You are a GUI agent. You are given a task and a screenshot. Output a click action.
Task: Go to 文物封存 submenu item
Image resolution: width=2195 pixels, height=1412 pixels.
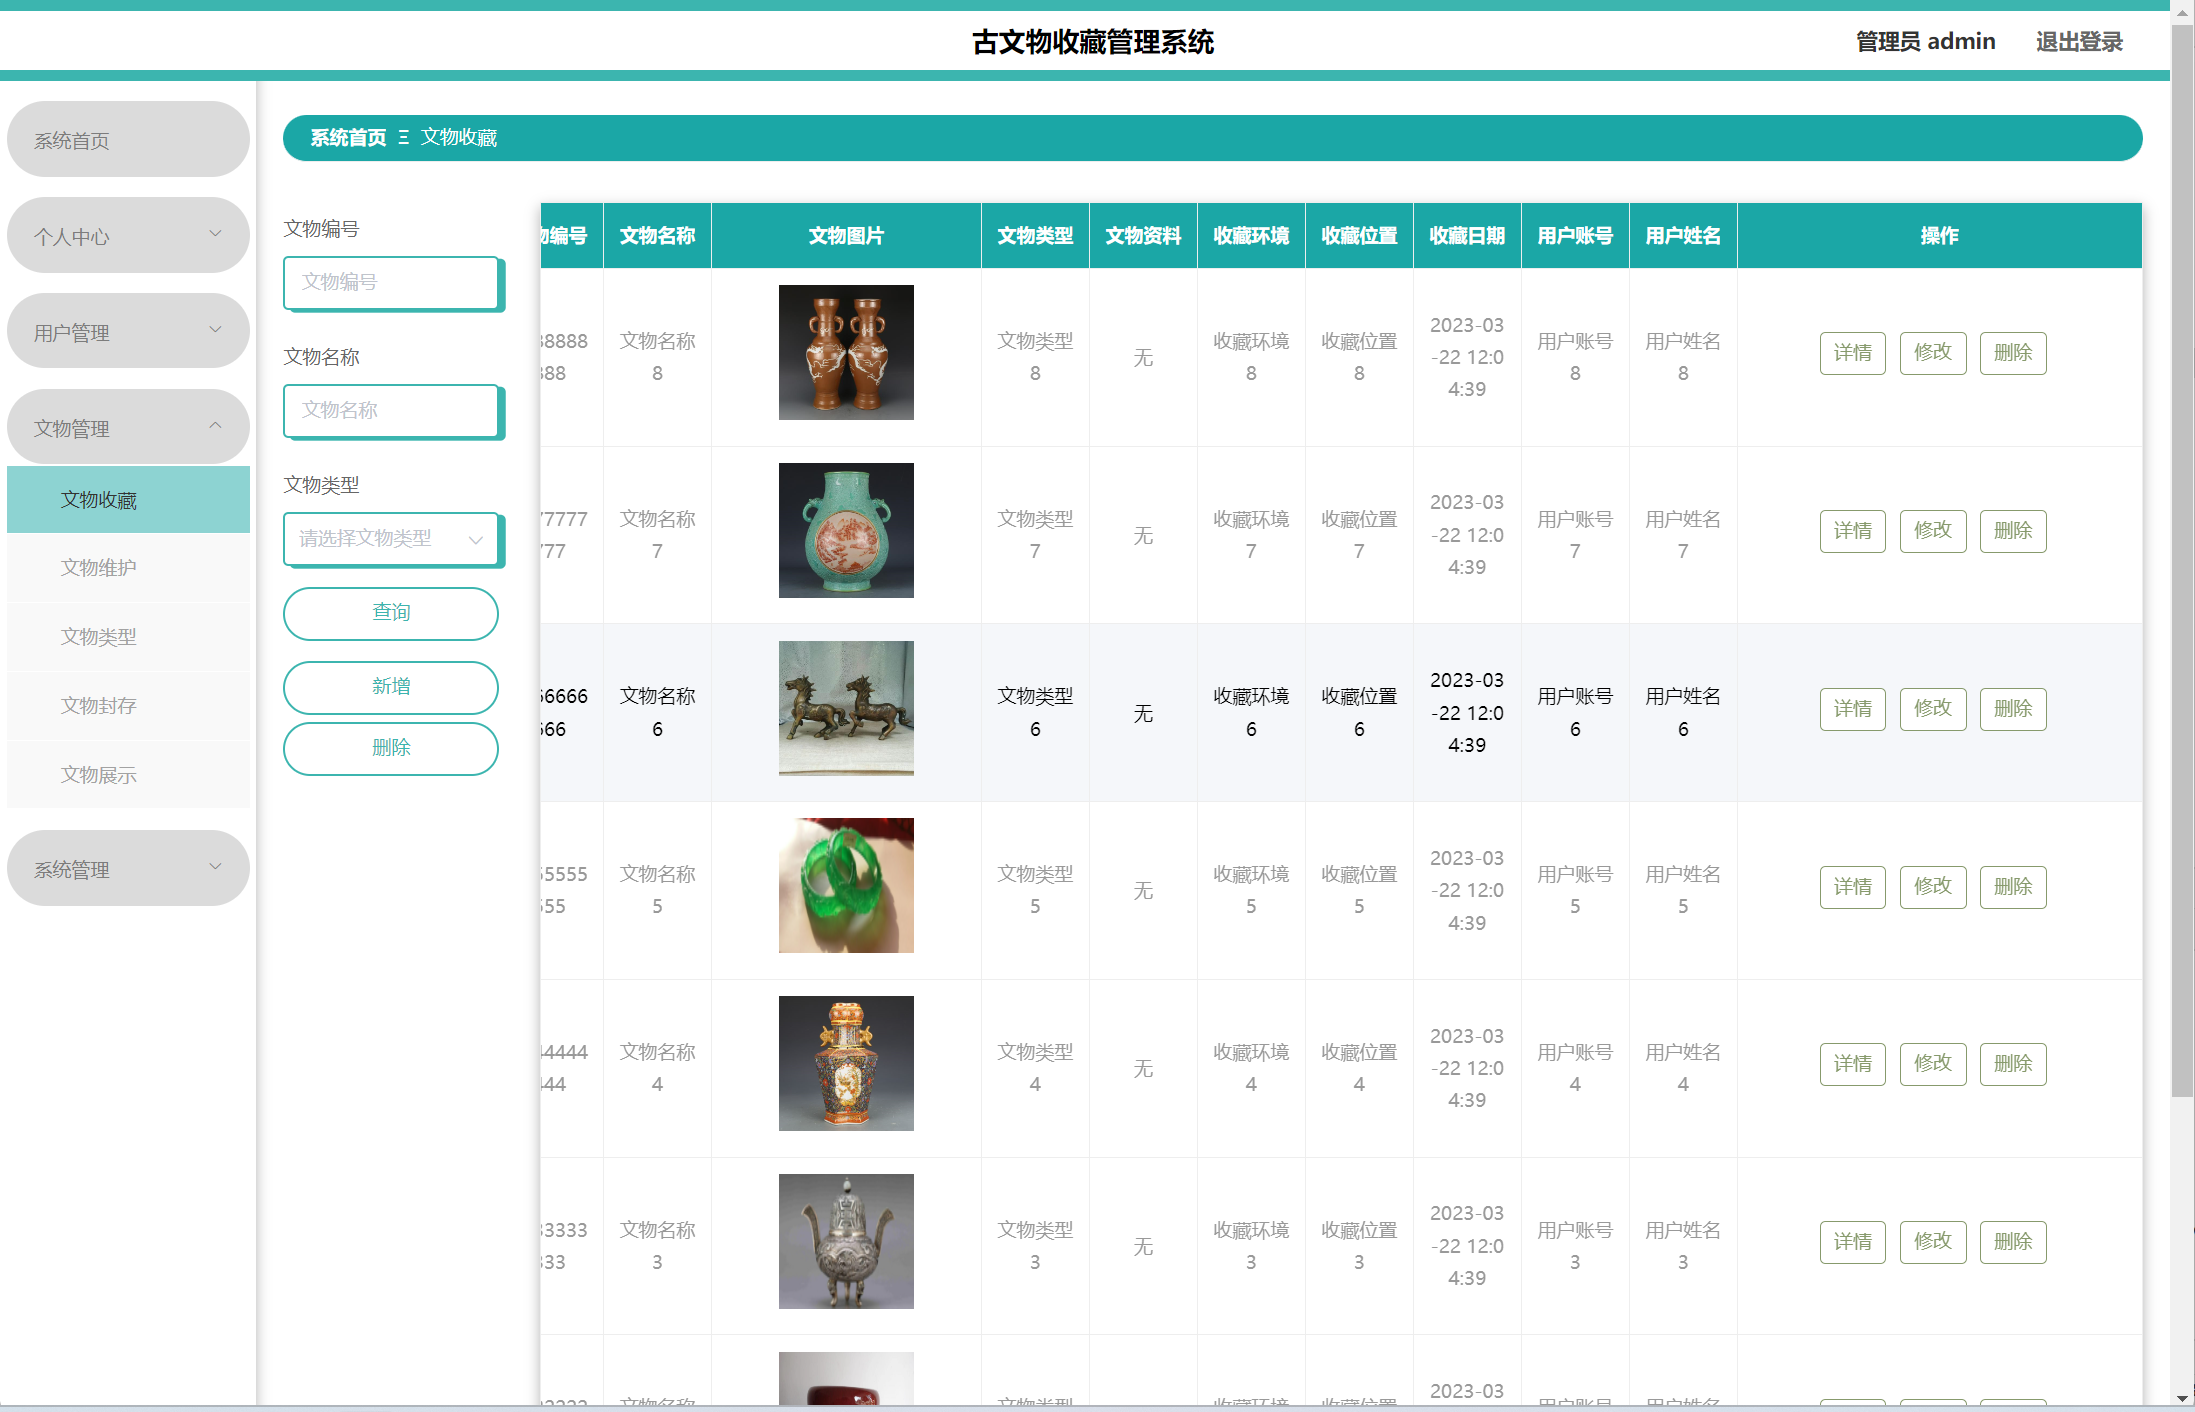click(x=99, y=706)
